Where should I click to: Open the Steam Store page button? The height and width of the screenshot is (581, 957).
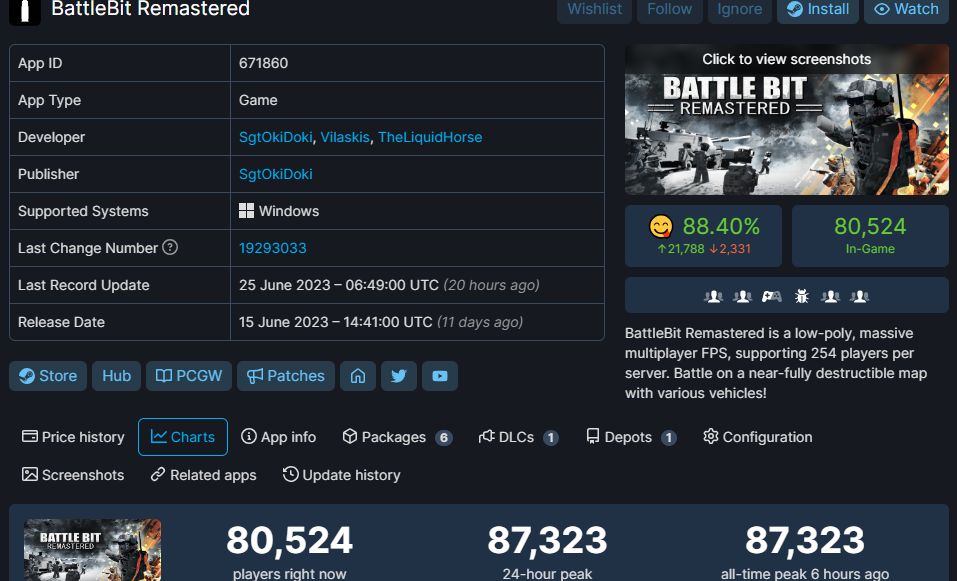coord(48,376)
